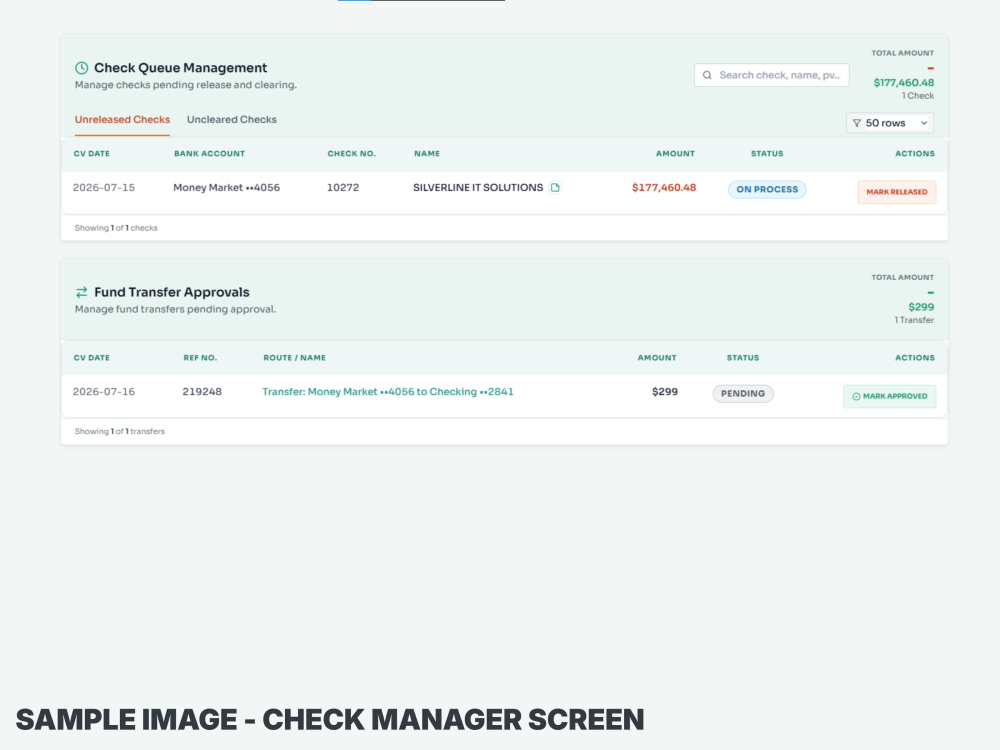Click the Mark Released button
1000x750 pixels.
[897, 192]
